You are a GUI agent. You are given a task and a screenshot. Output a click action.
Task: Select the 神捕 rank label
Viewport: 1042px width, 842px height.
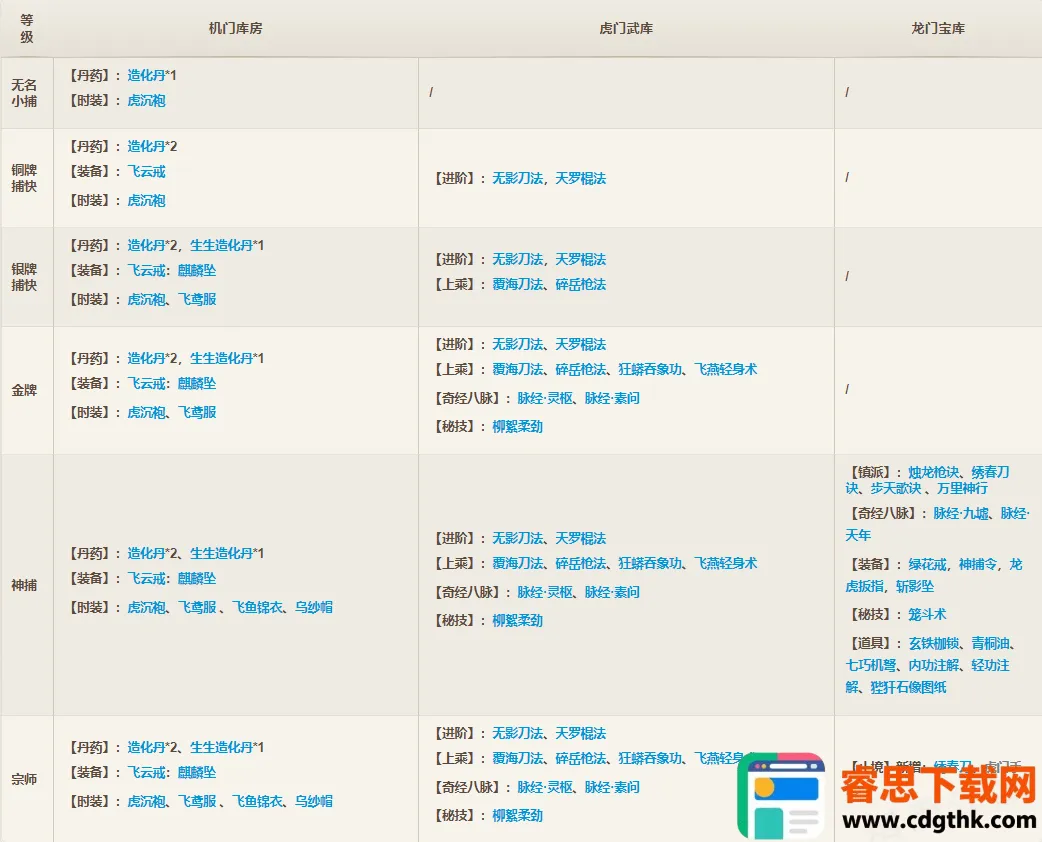tap(24, 585)
